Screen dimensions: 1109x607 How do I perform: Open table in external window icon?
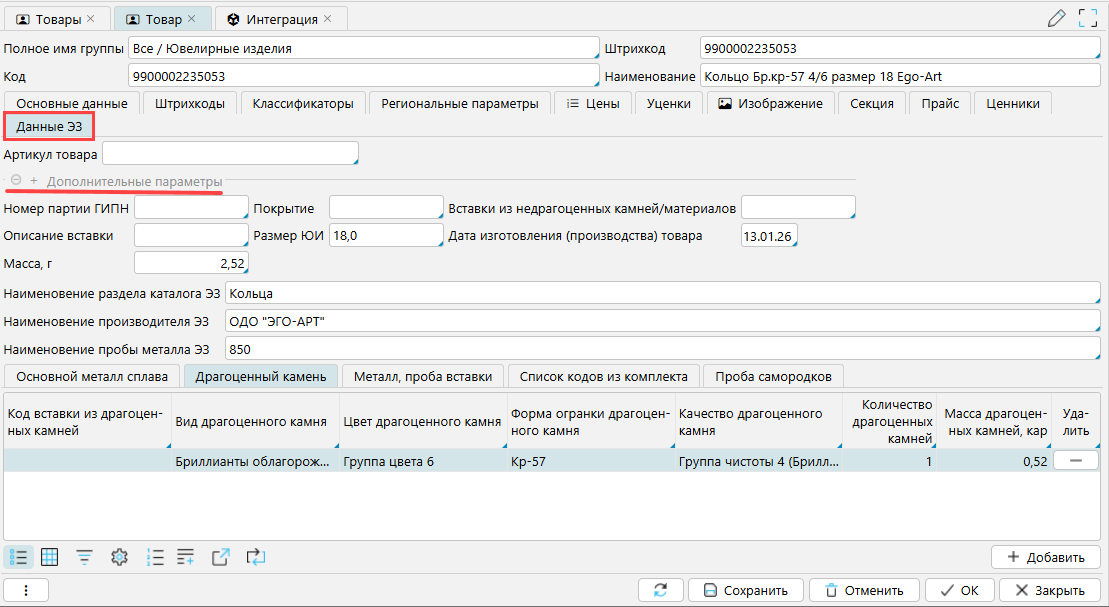(x=221, y=557)
